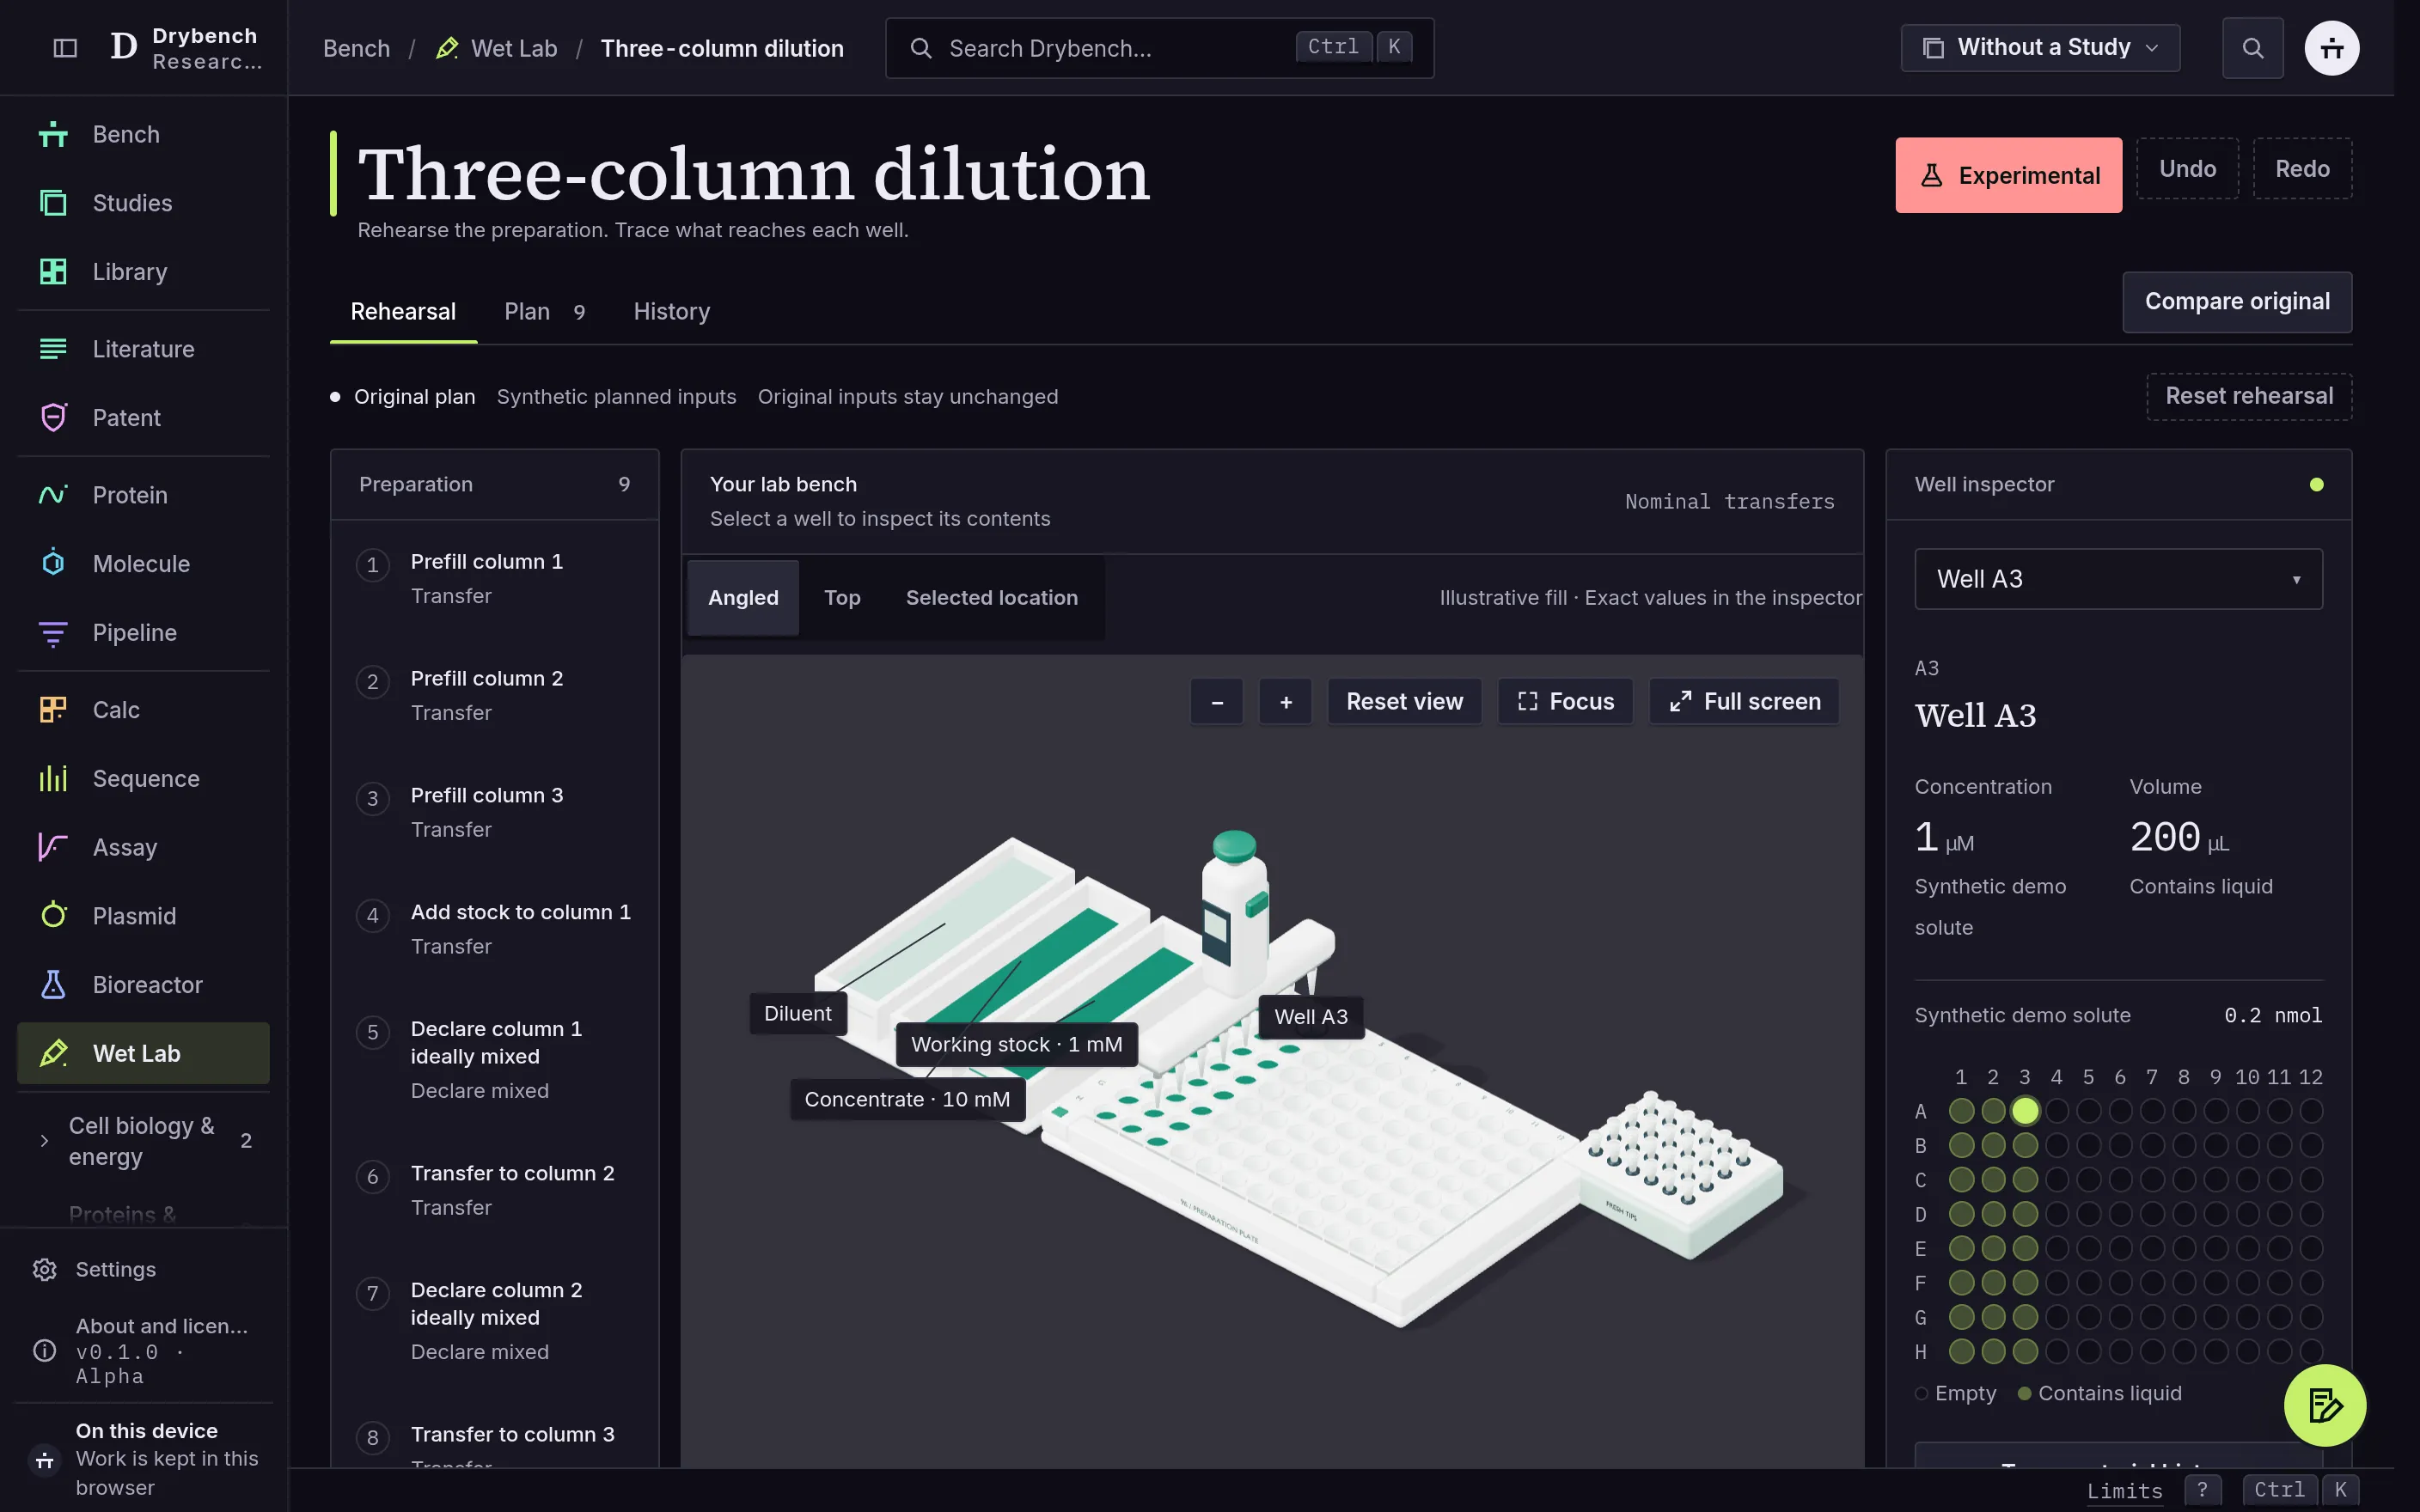Image resolution: width=2420 pixels, height=1512 pixels.
Task: Open Settings in the sidebar
Action: pyautogui.click(x=143, y=1269)
